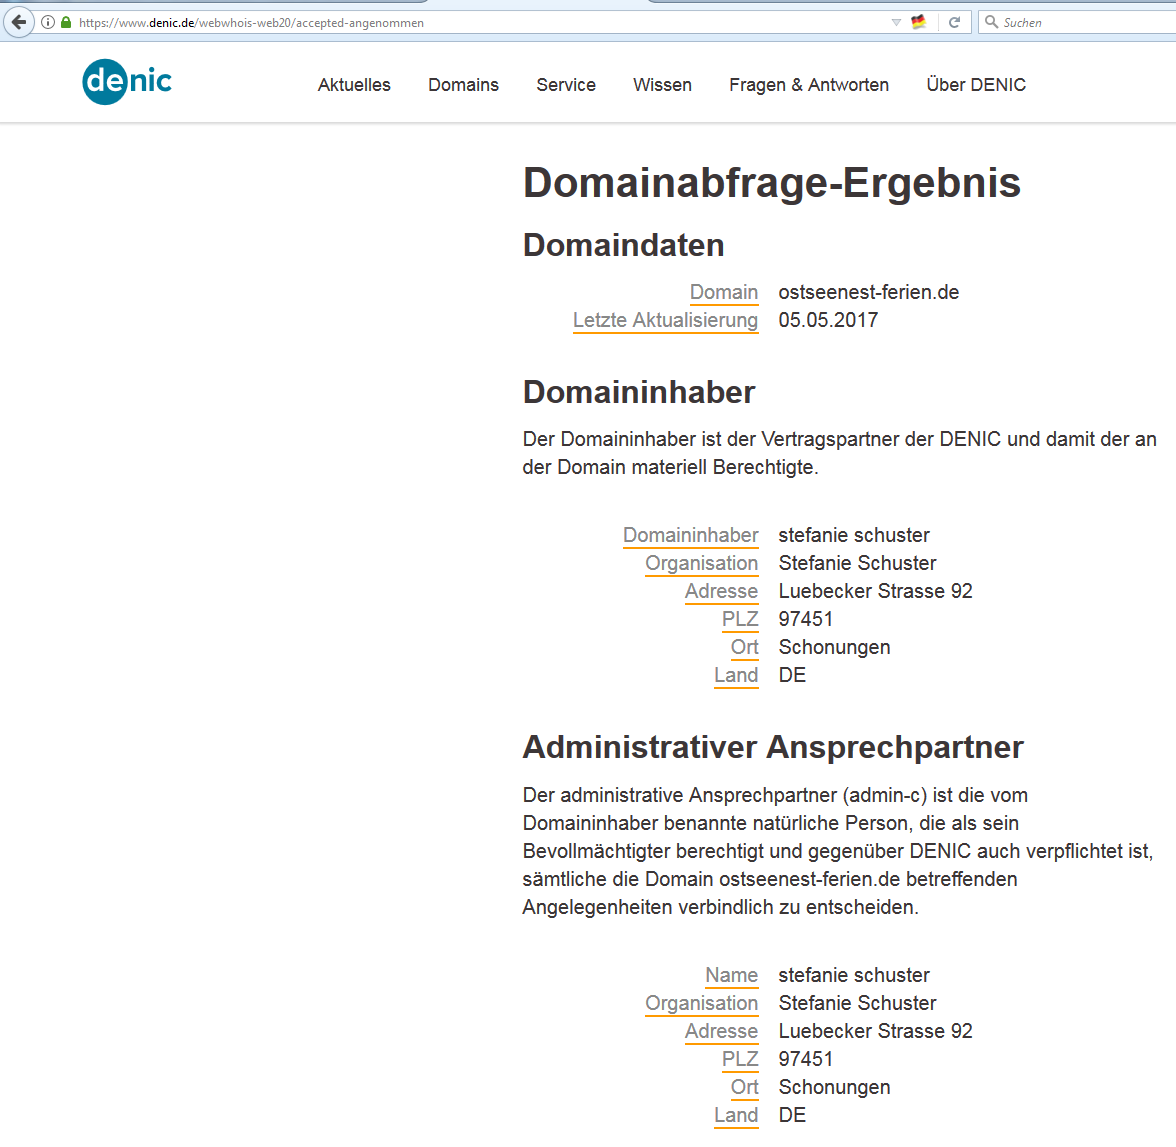Screen dimensions: 1176x1147
Task: Select the date value 05.05.2017
Action: tap(828, 320)
